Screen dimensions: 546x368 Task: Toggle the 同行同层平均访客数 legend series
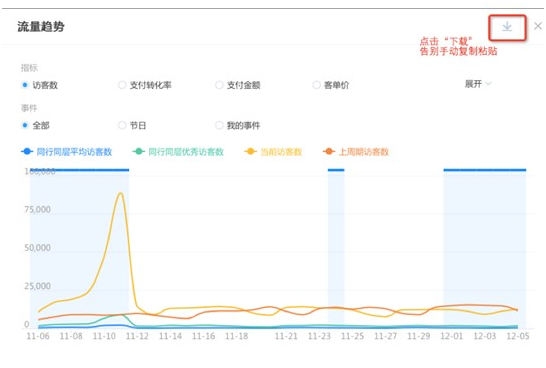click(67, 152)
